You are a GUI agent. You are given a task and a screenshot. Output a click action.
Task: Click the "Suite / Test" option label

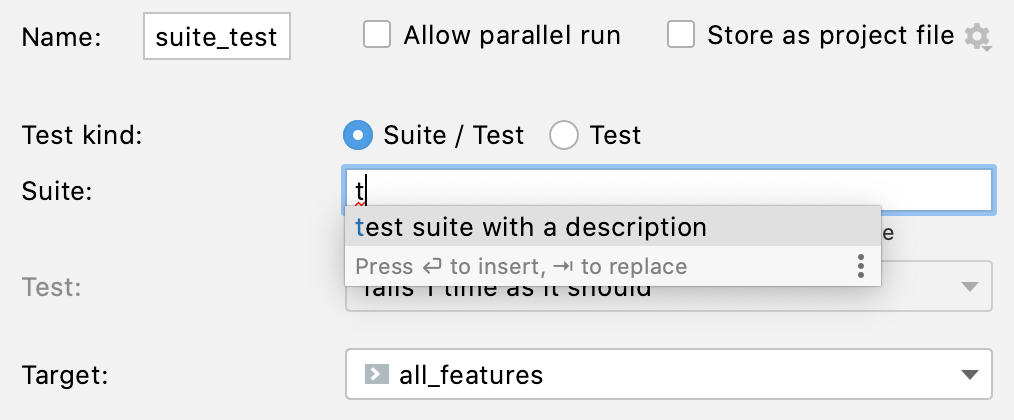pos(454,135)
